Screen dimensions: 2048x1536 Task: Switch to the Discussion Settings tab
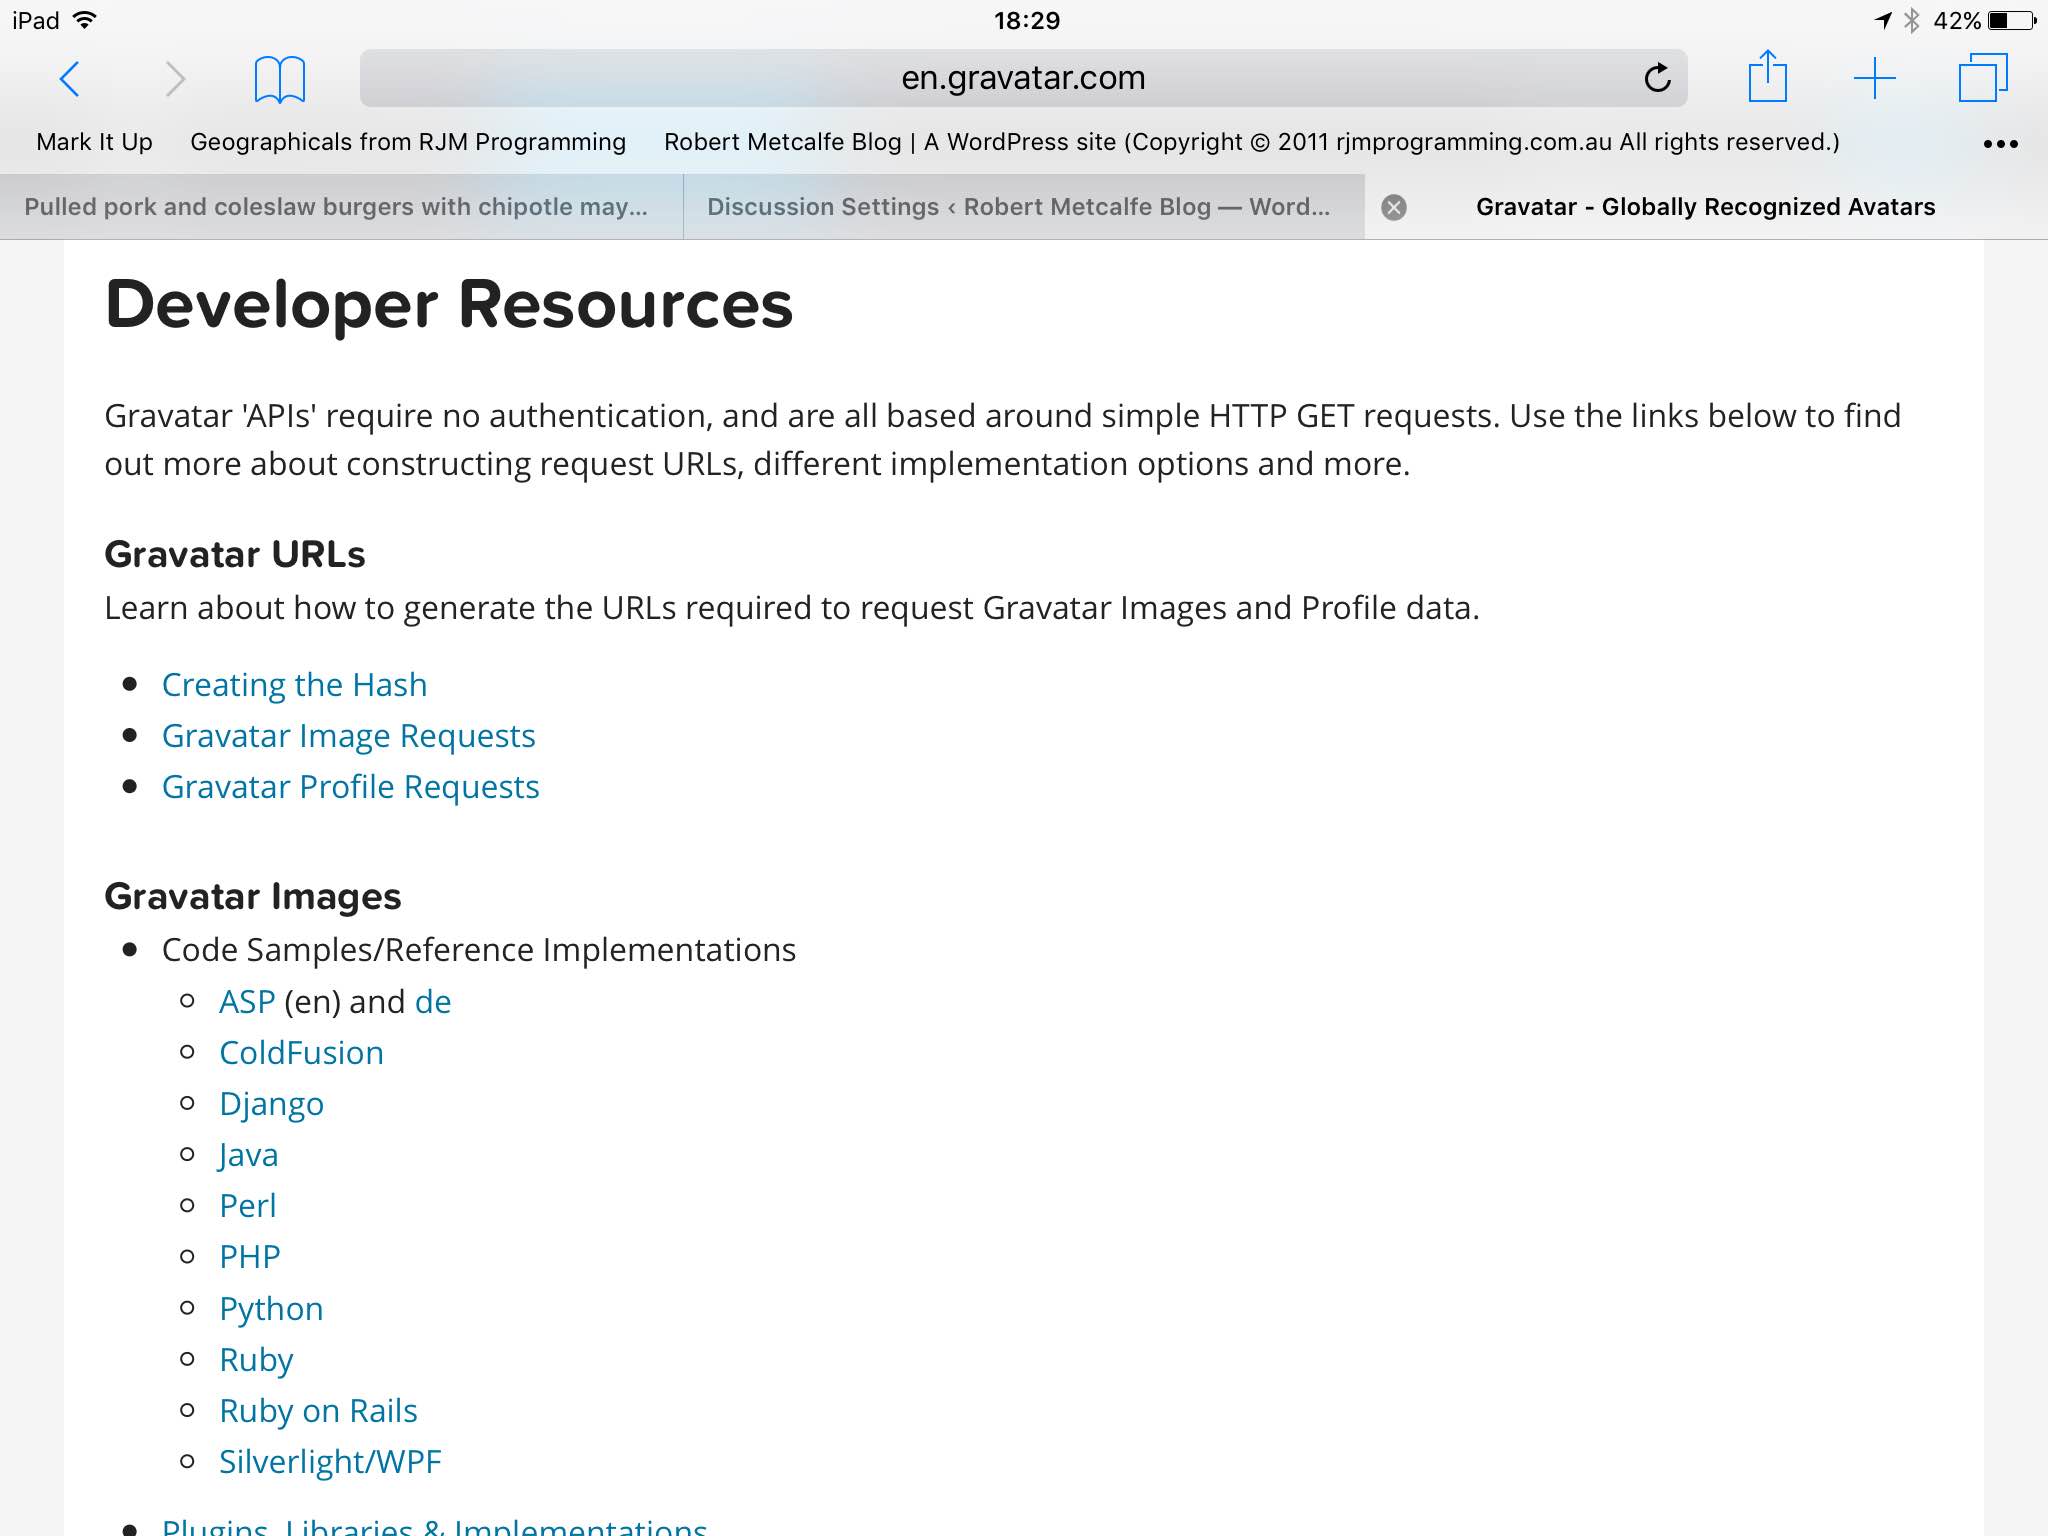pyautogui.click(x=1024, y=207)
